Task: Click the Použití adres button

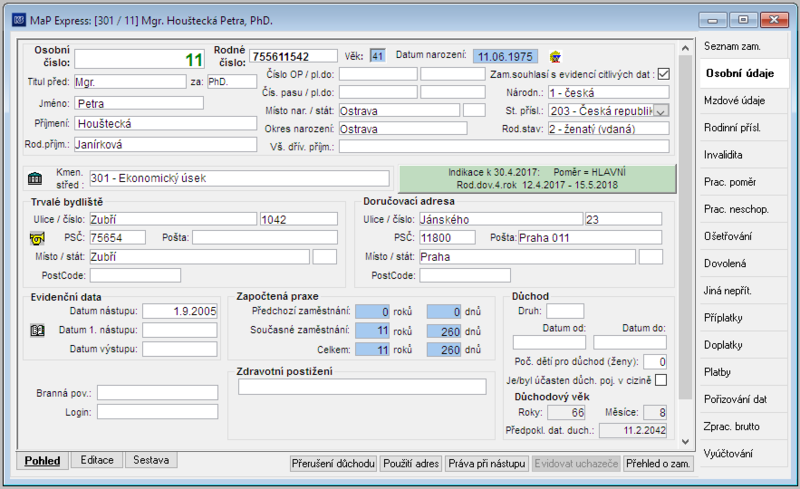Action: (x=411, y=463)
